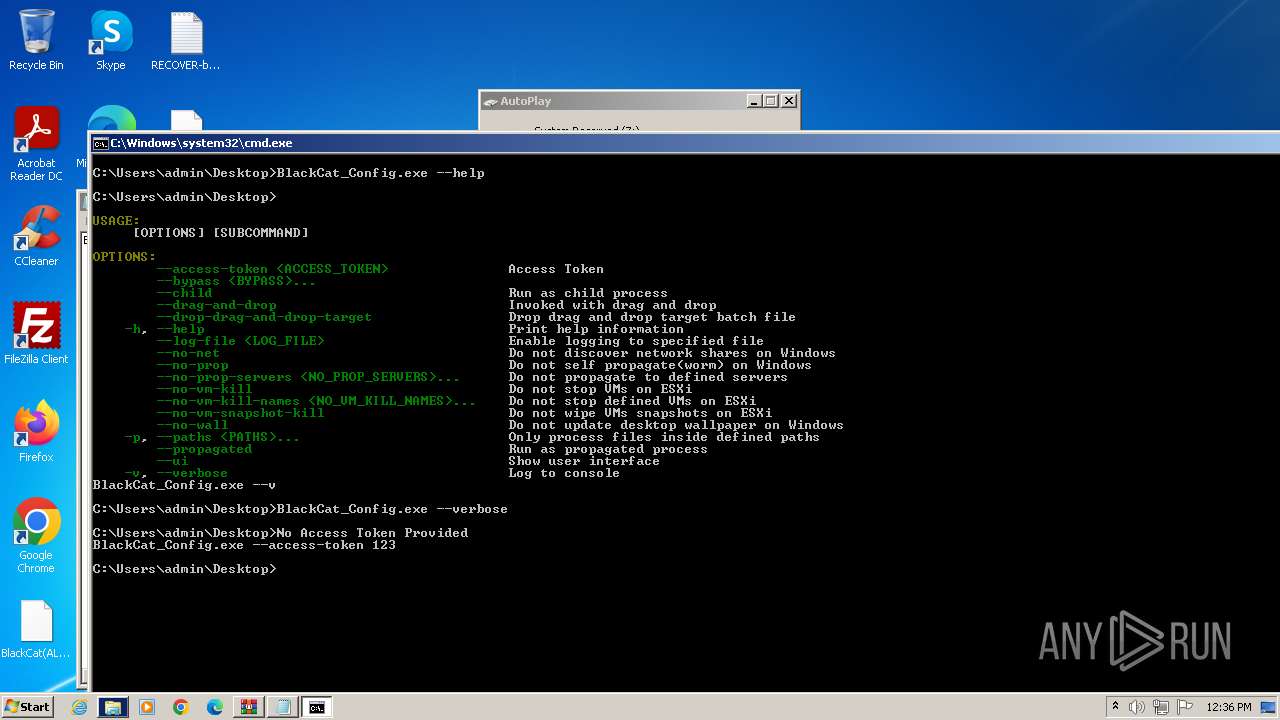1280x720 pixels.
Task: Click the 12:36 PM system clock
Action: pos(1229,707)
